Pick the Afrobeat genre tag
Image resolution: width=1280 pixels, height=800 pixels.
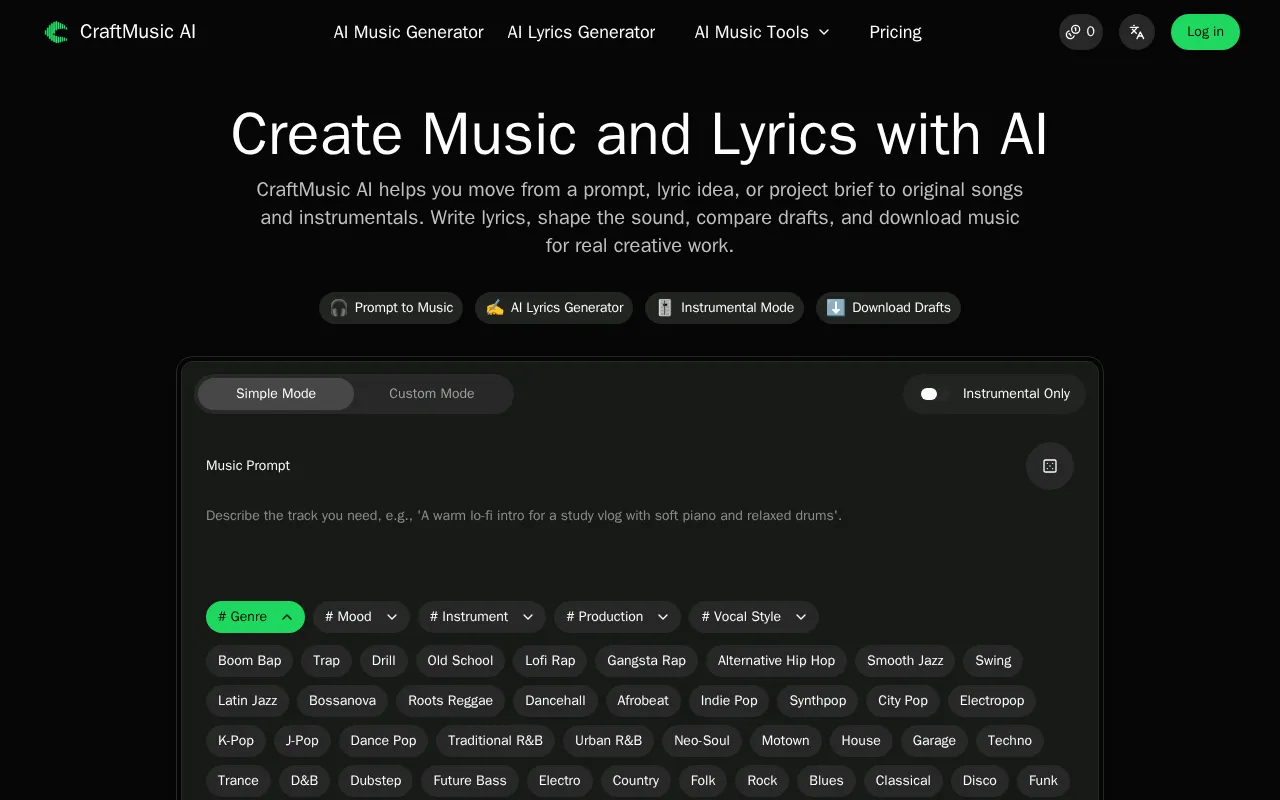[x=643, y=701]
